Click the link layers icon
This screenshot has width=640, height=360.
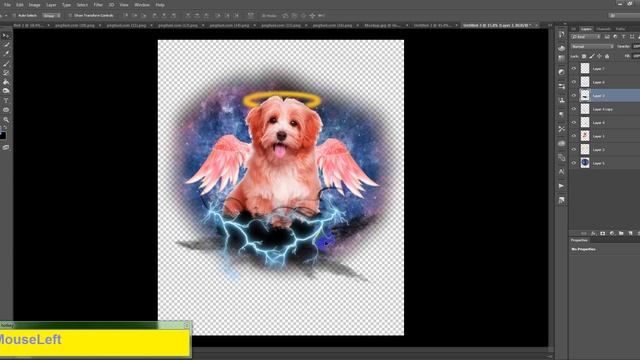(x=584, y=233)
